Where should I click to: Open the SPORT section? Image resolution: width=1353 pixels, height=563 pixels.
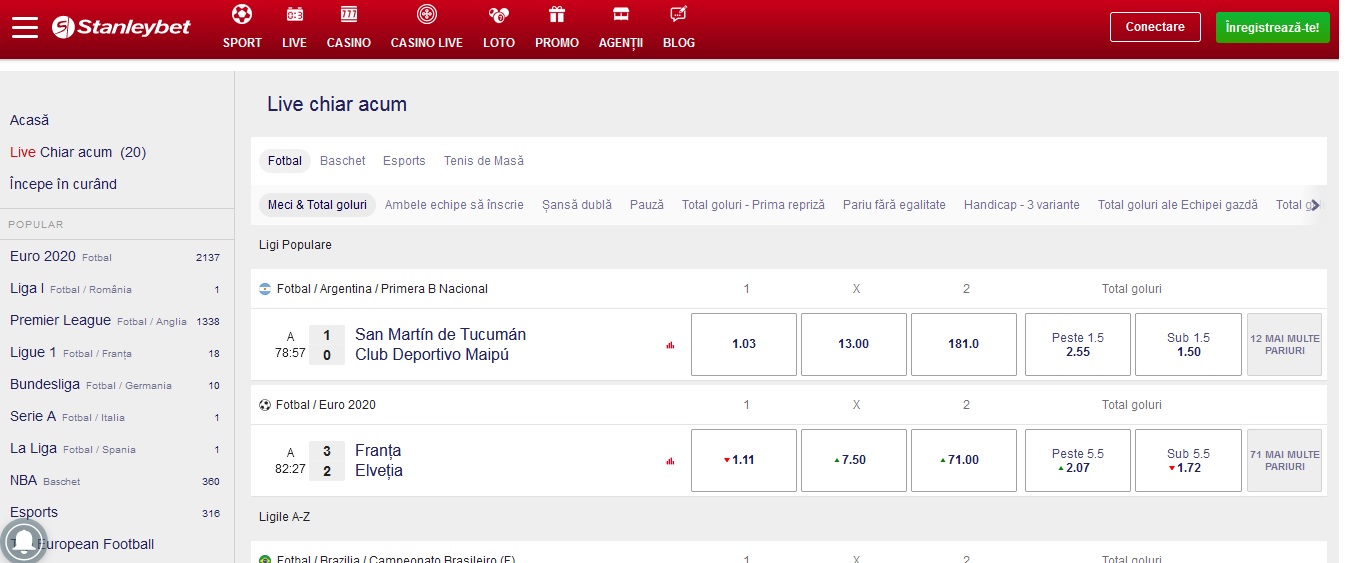click(x=242, y=27)
